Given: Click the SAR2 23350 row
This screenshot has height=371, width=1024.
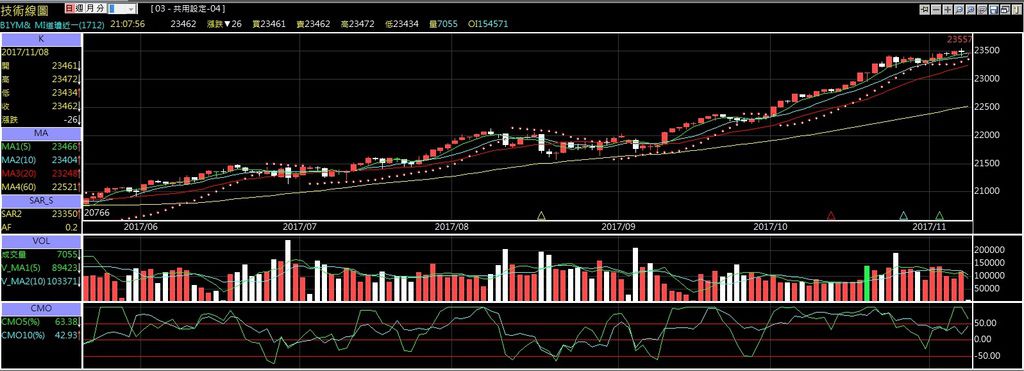Looking at the screenshot, I should (40, 214).
